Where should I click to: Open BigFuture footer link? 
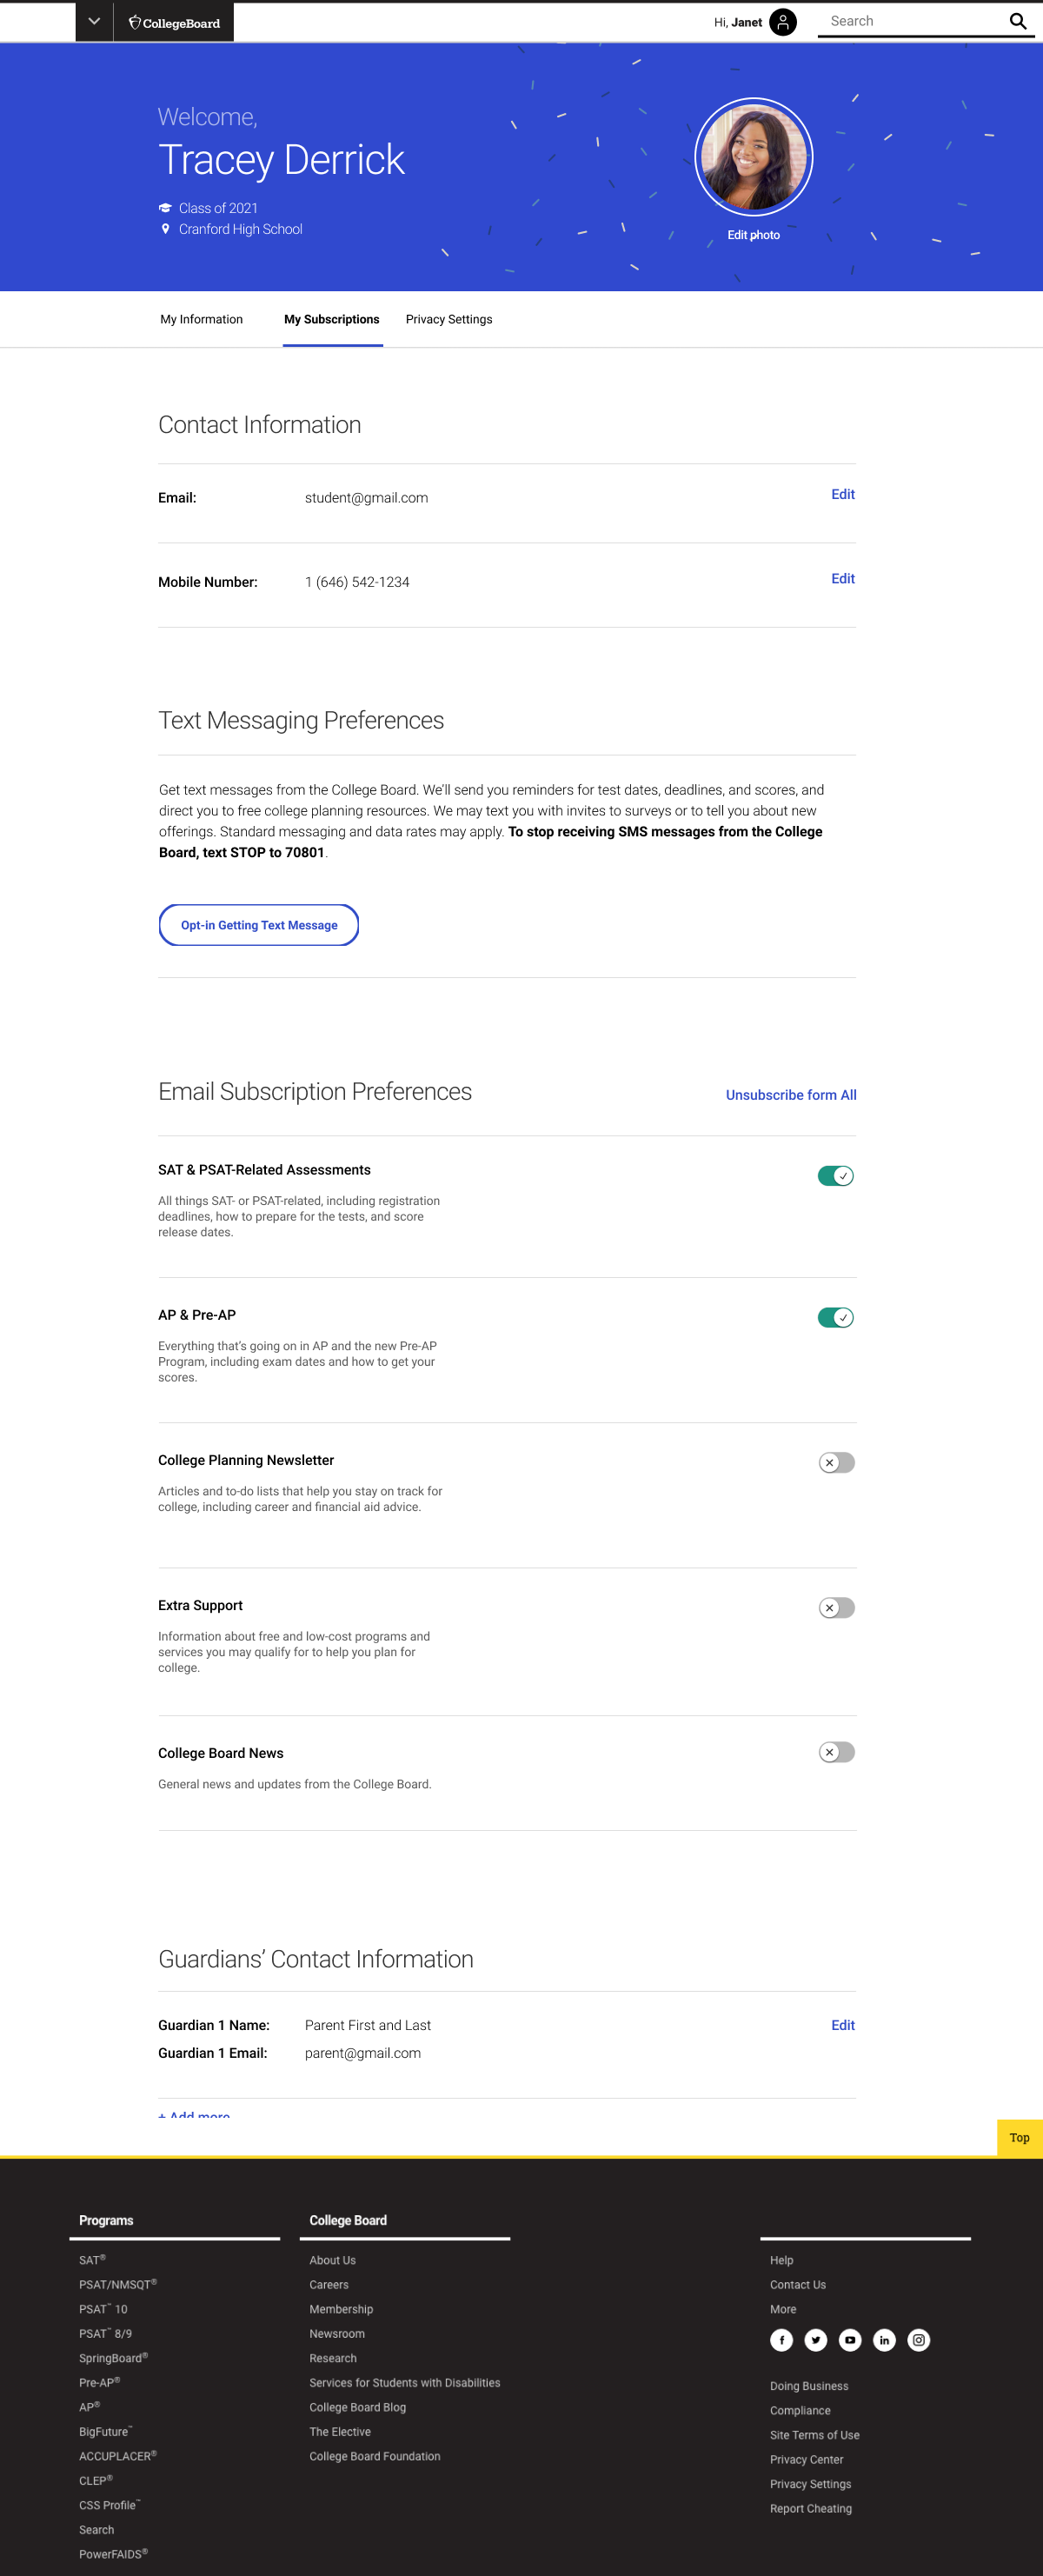pos(105,2431)
